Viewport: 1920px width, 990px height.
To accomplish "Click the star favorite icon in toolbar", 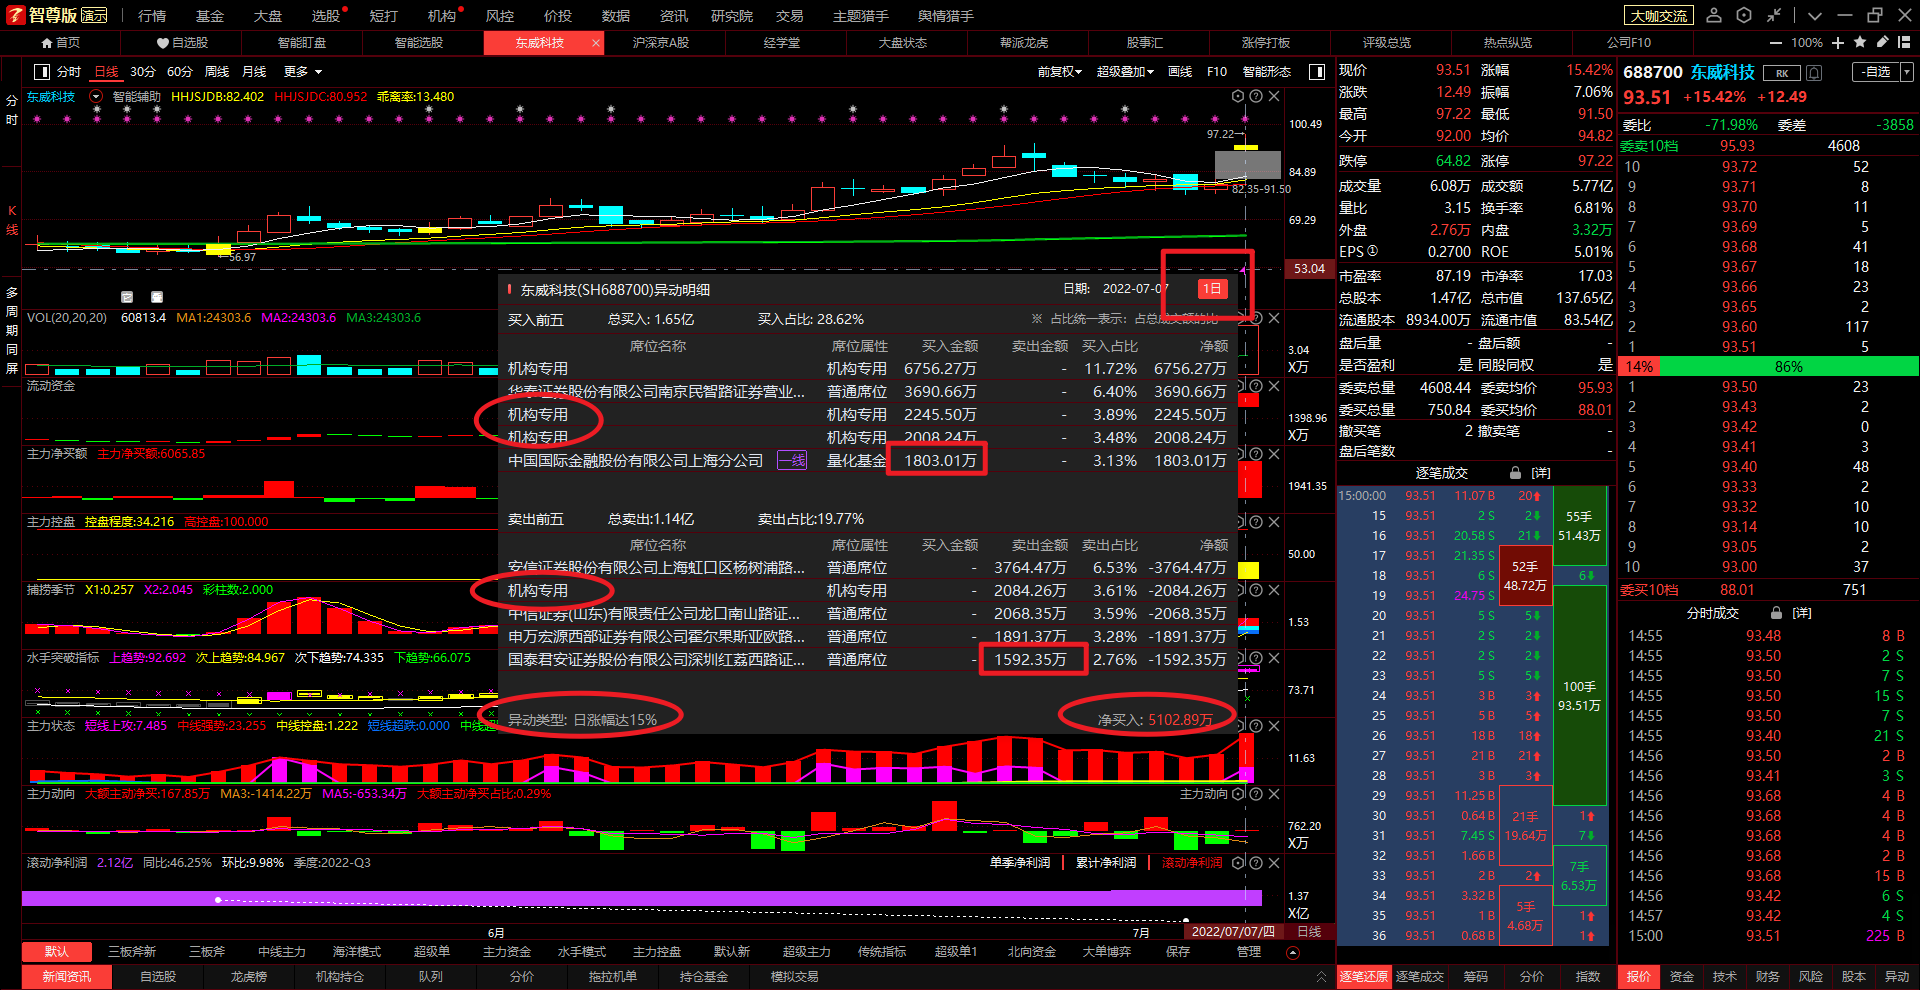I will pyautogui.click(x=1860, y=42).
